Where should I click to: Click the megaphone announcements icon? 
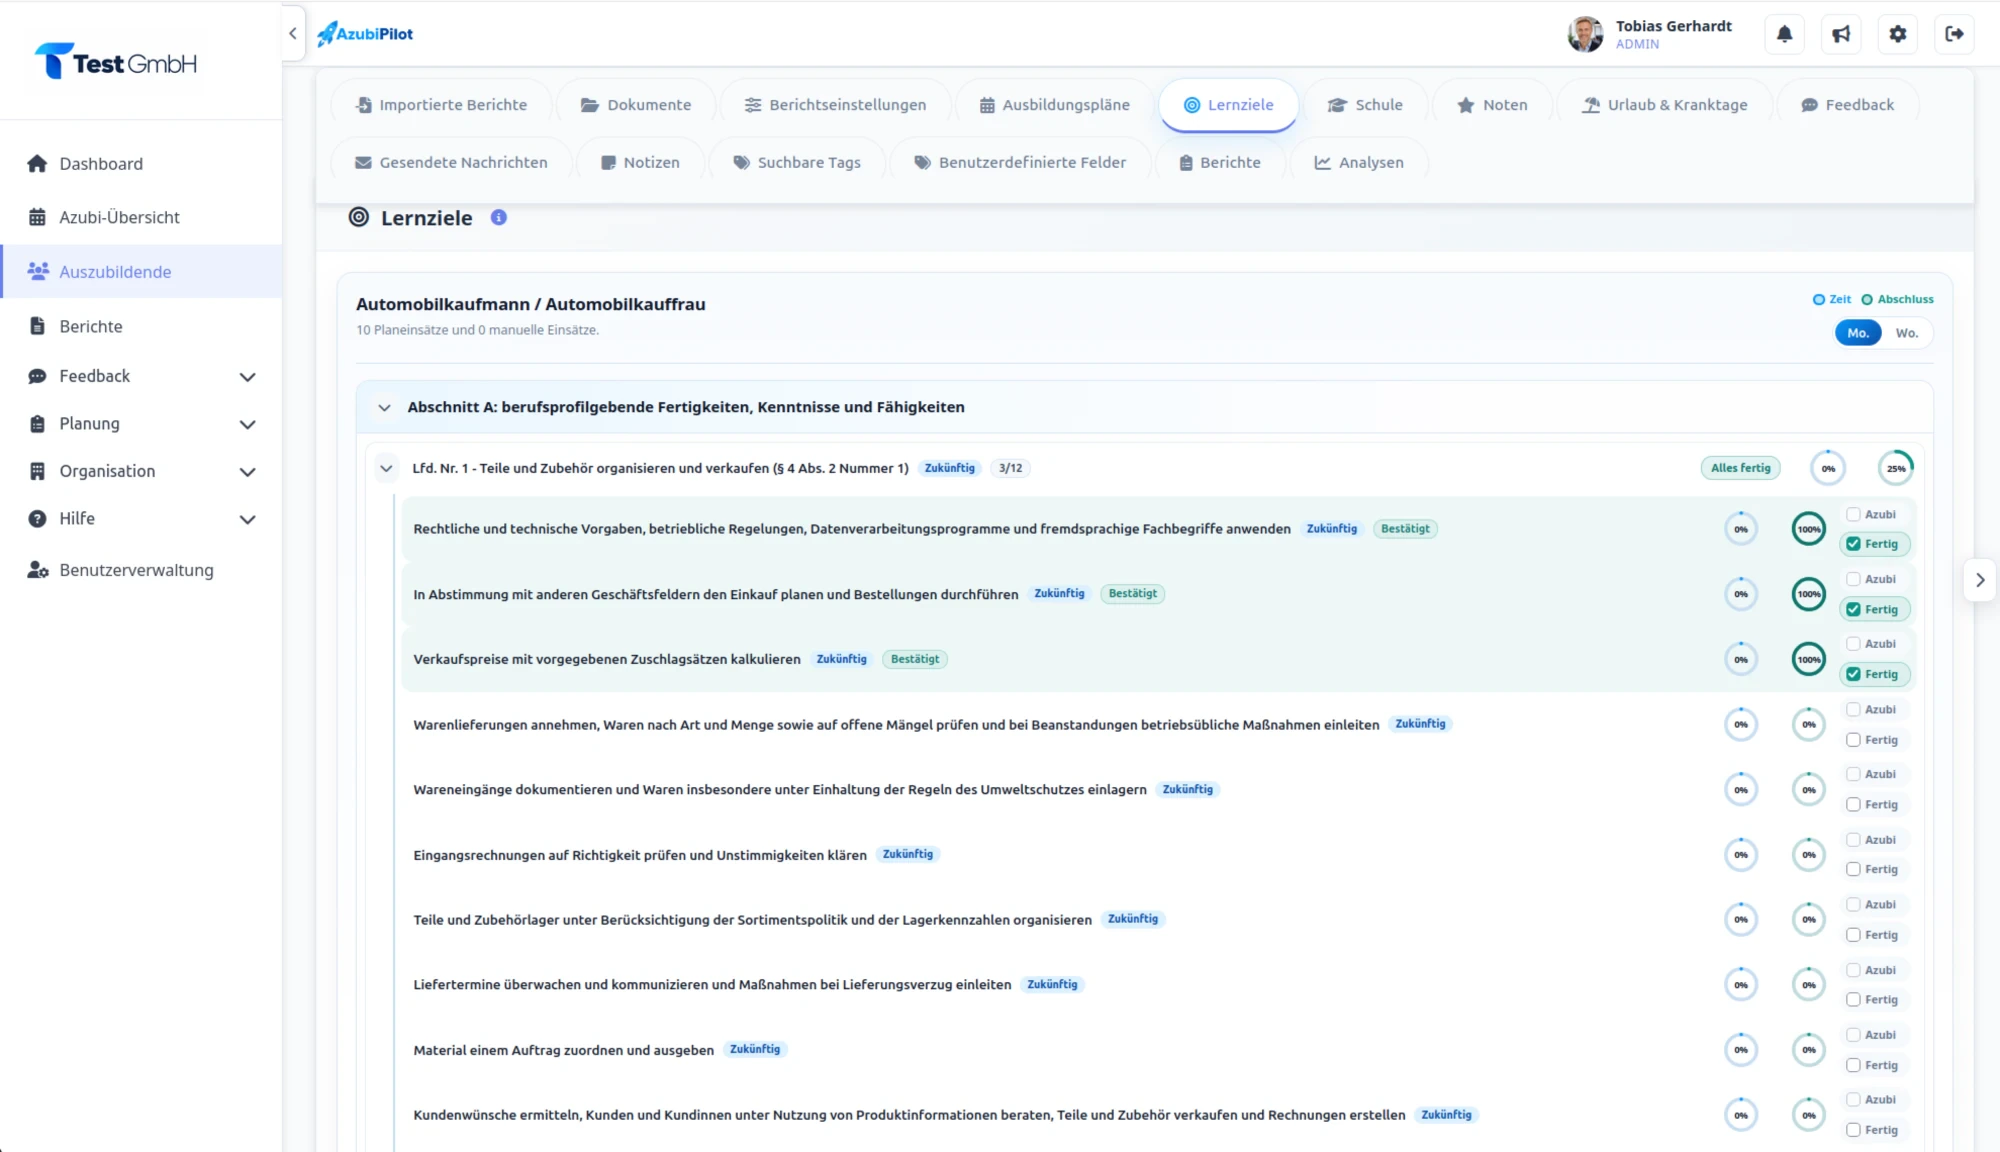pyautogui.click(x=1841, y=34)
